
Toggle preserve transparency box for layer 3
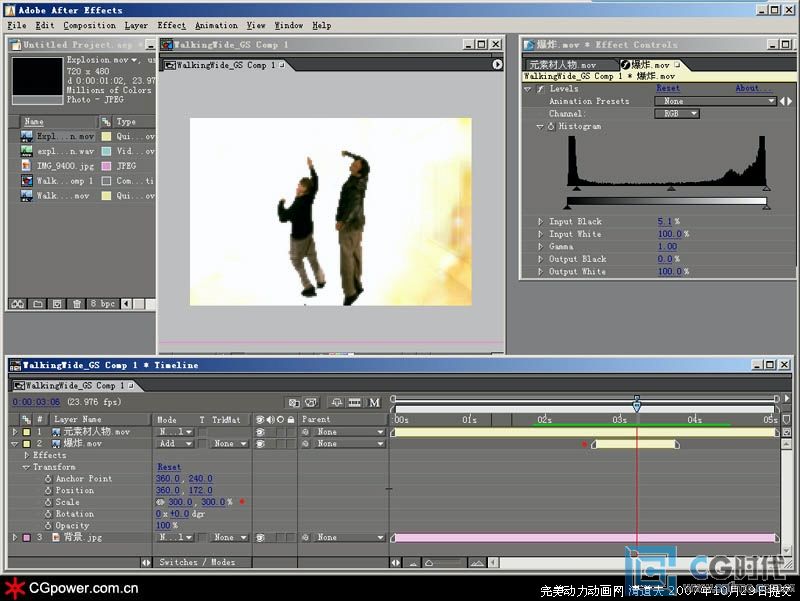coord(203,537)
